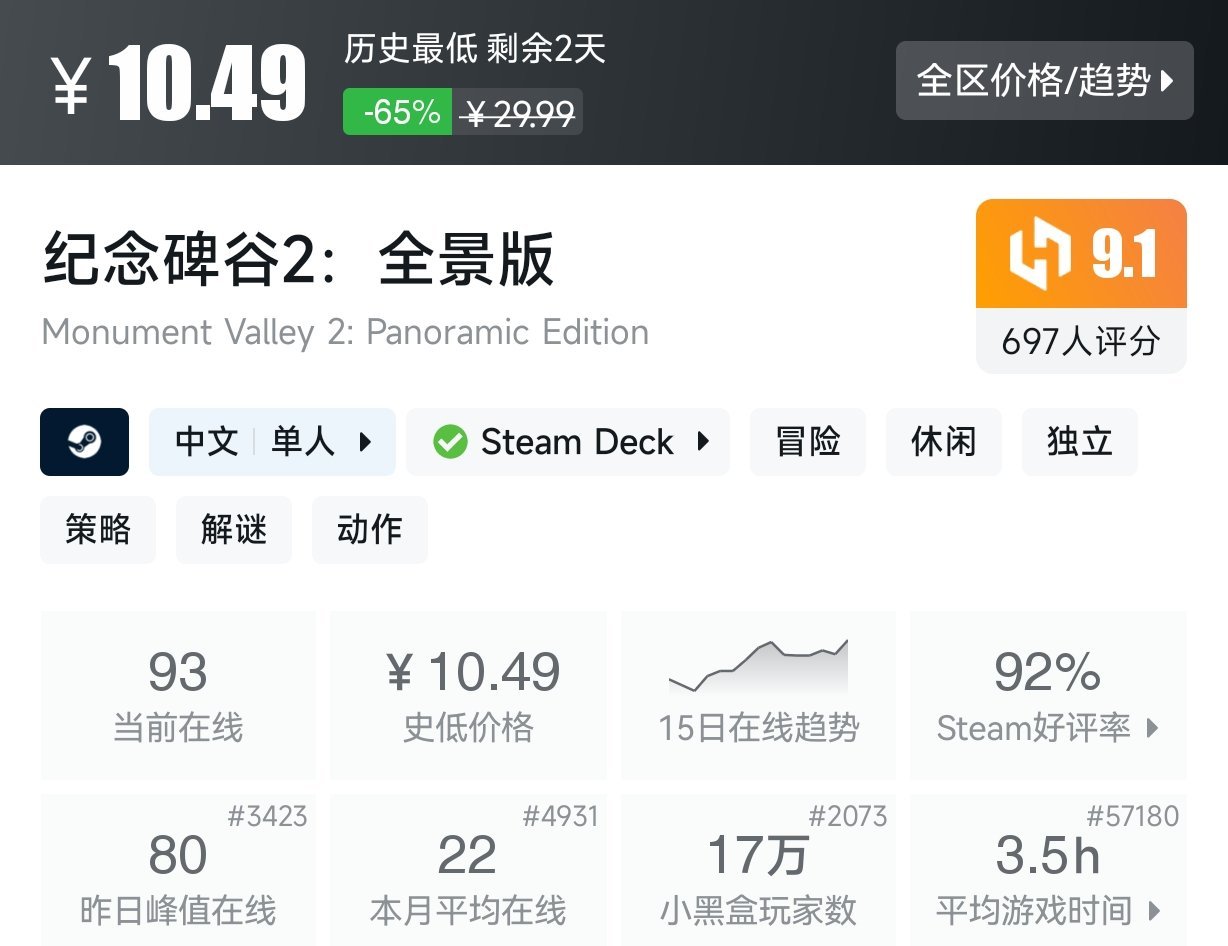Screen dimensions: 1228x946
Task: Open the 全区价格/趋势 regional price menu
Action: click(x=1044, y=83)
